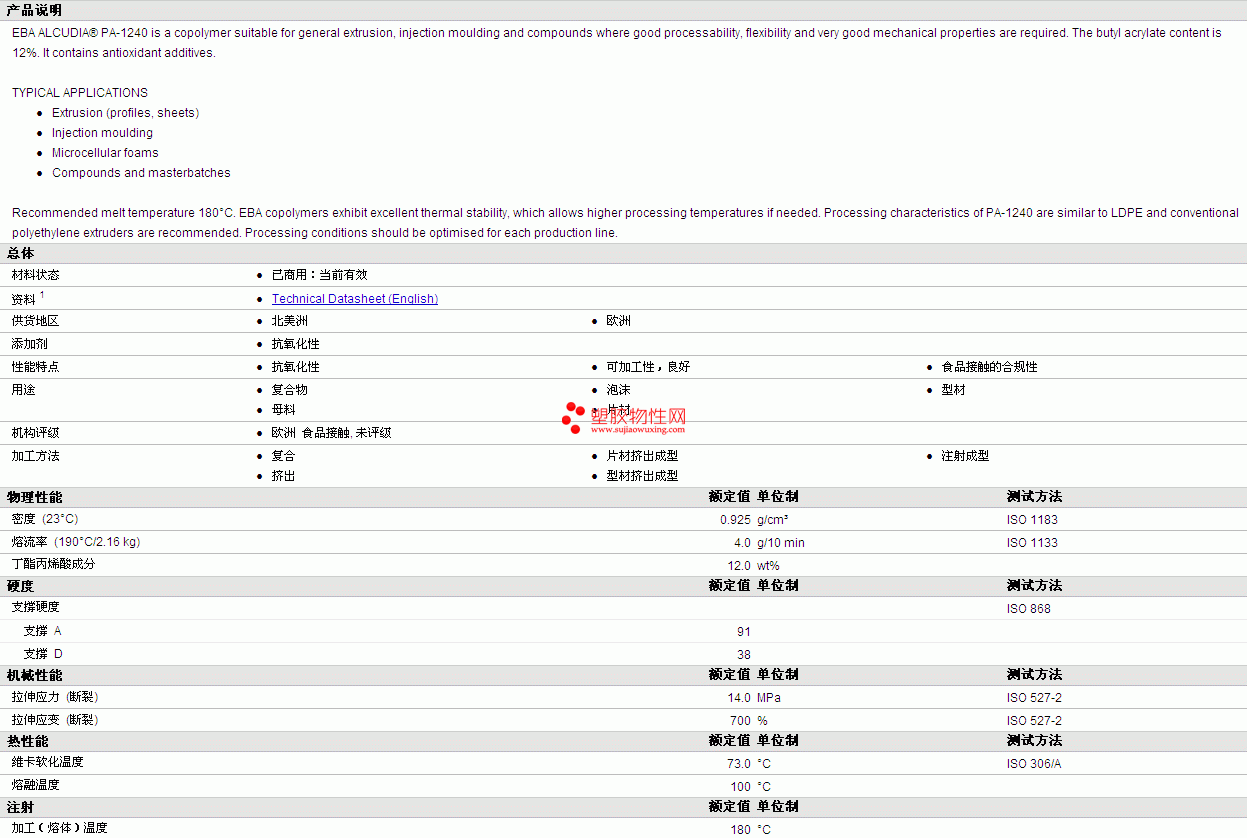Click the 欧洲 食品接触, 未评级 rating
Viewport: 1247px width, 838px height.
(331, 433)
